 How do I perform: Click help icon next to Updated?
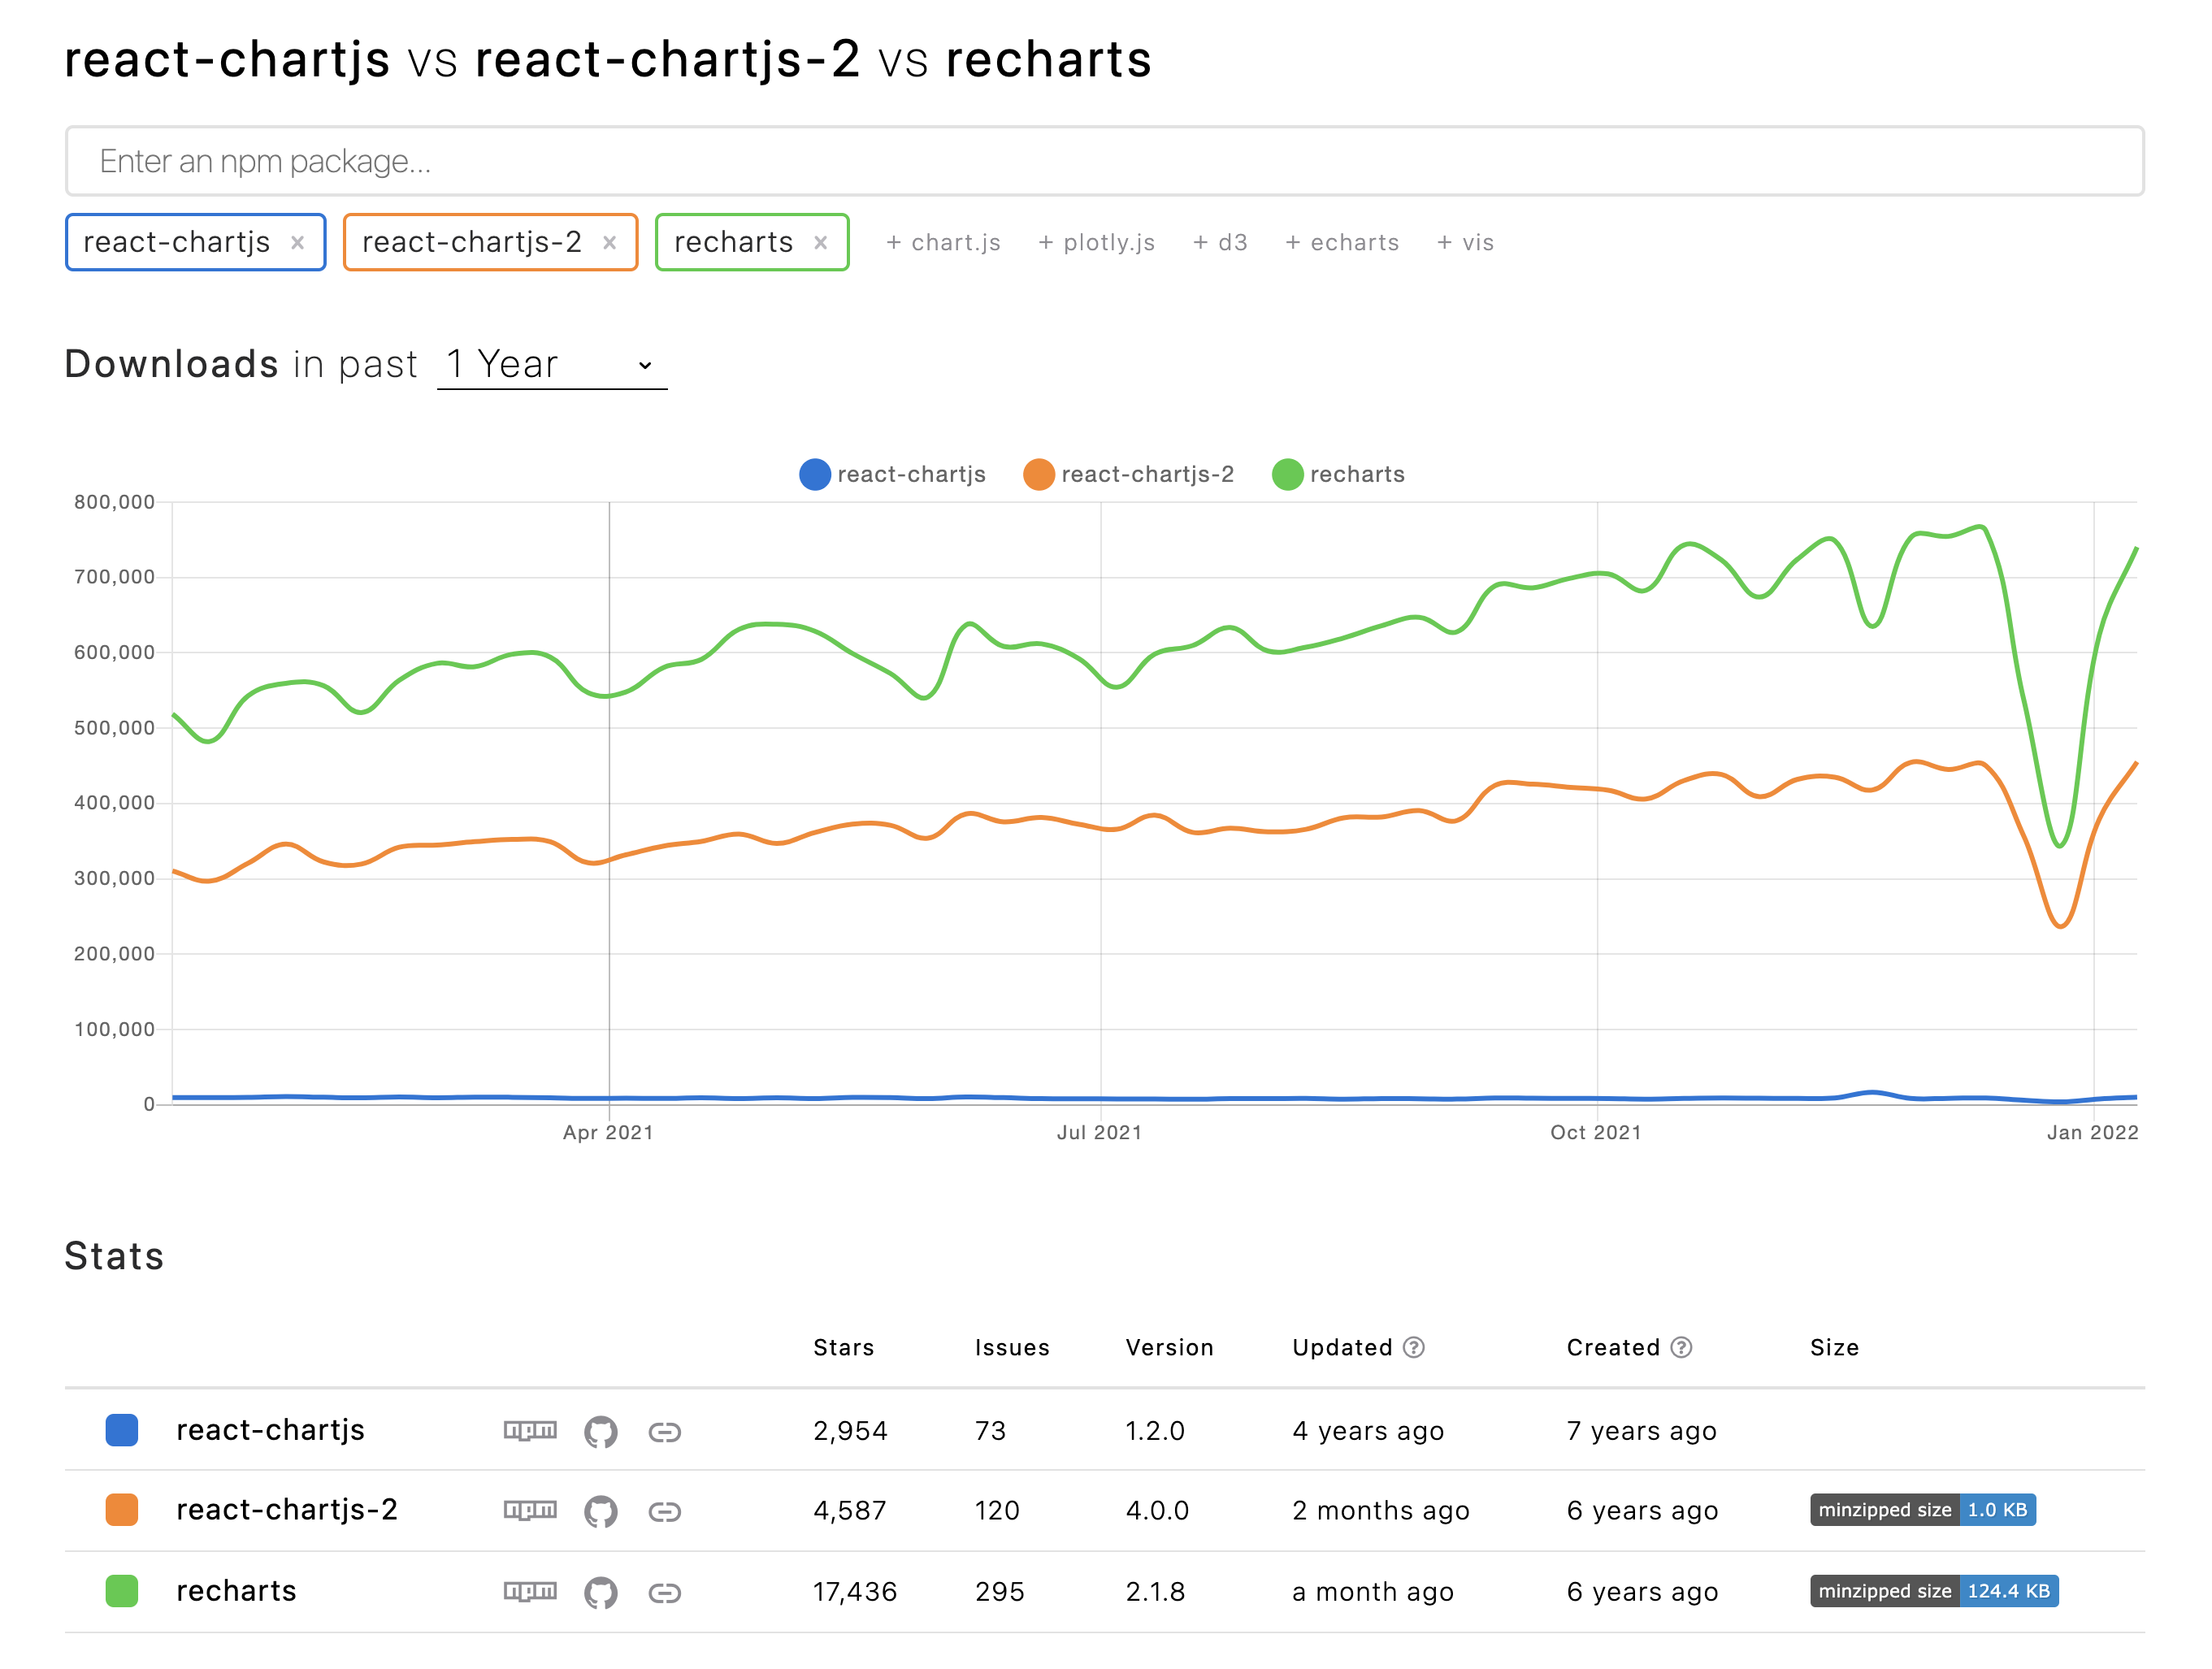pos(1413,1347)
